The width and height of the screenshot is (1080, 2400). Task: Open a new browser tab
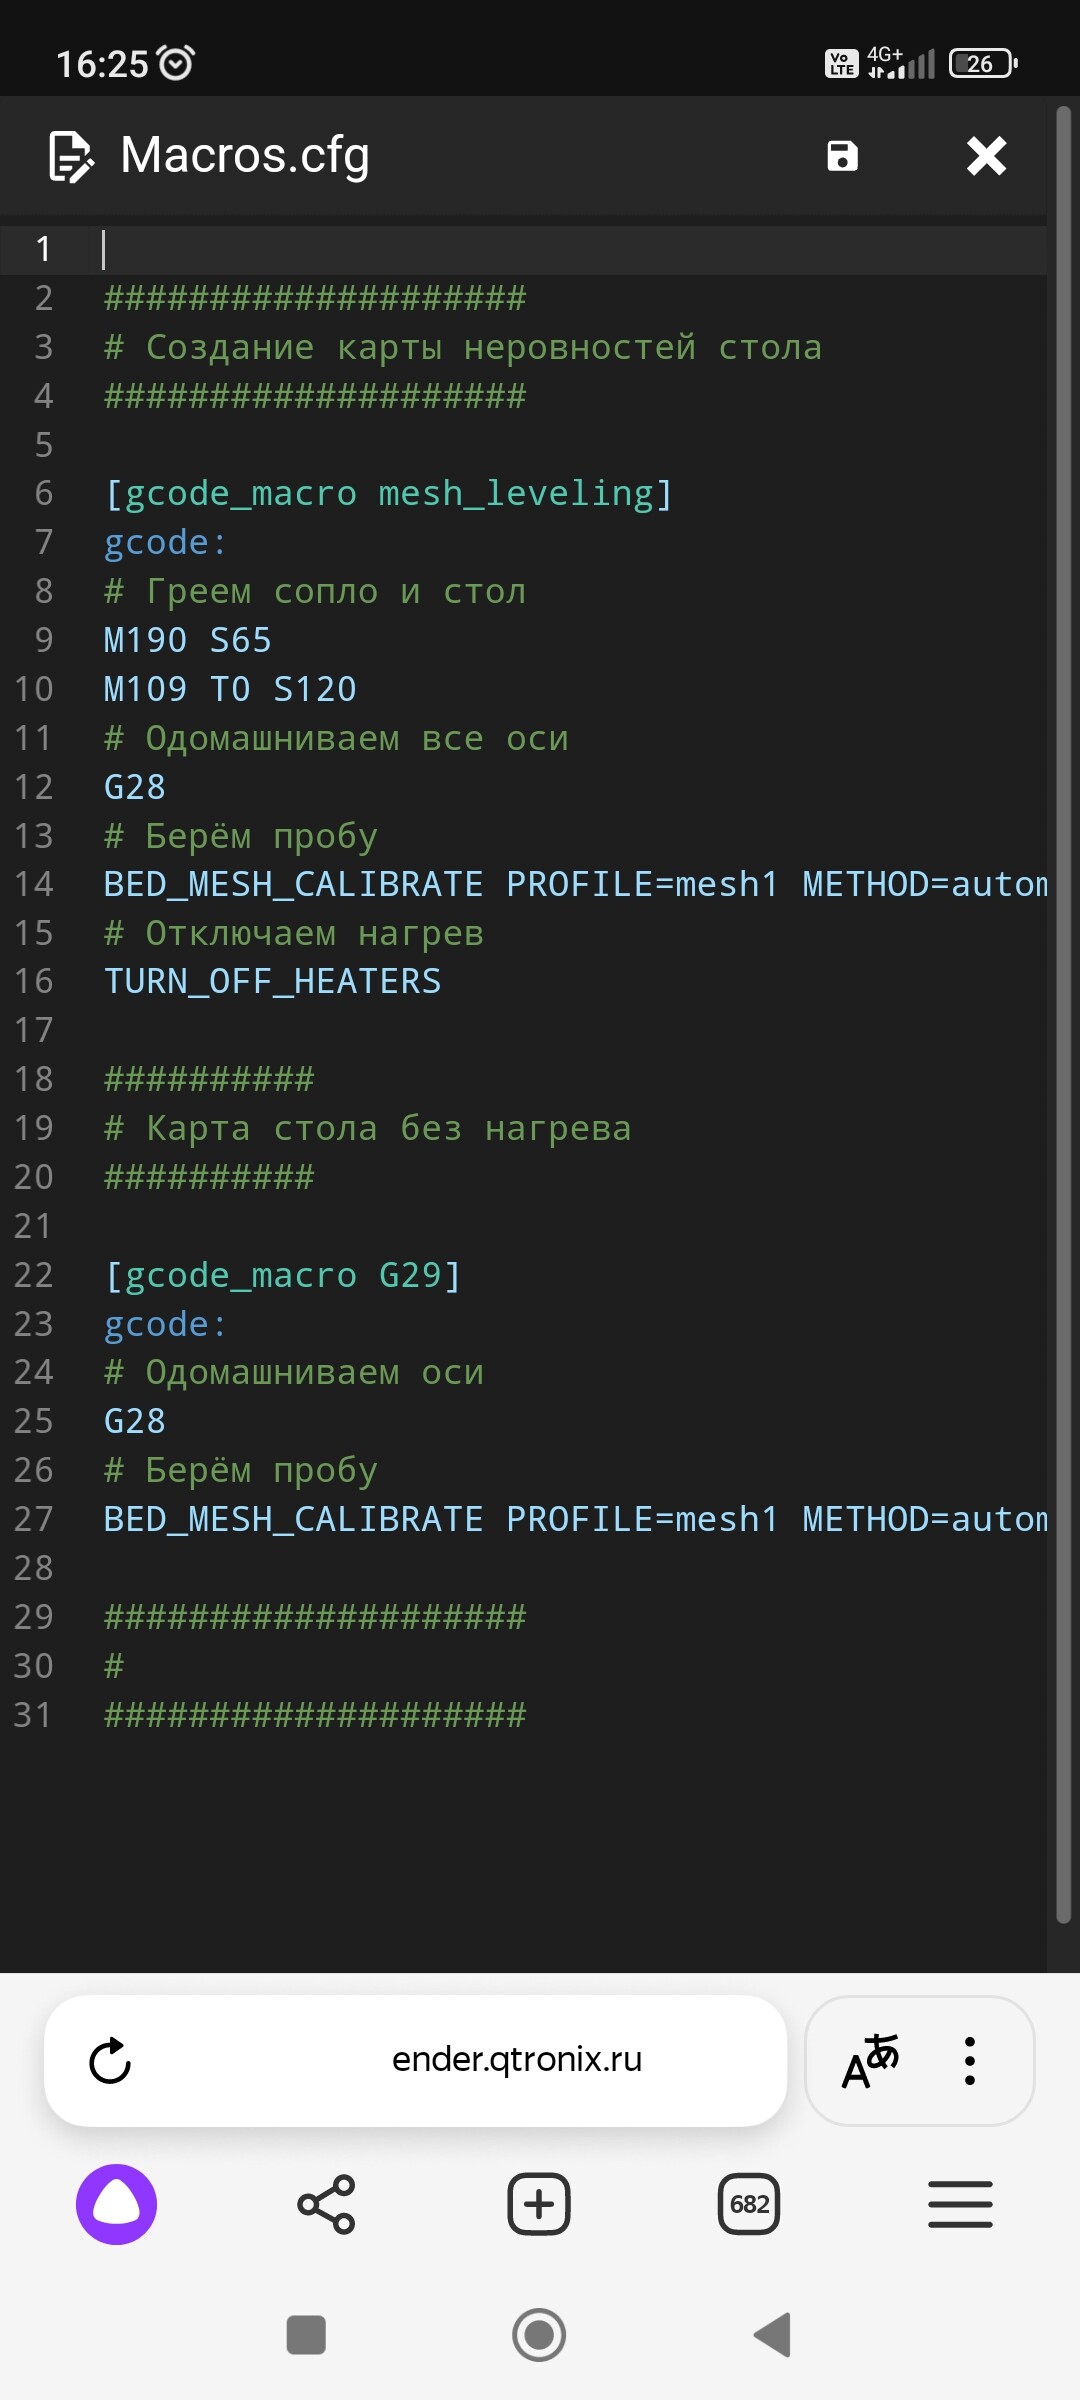[539, 2204]
